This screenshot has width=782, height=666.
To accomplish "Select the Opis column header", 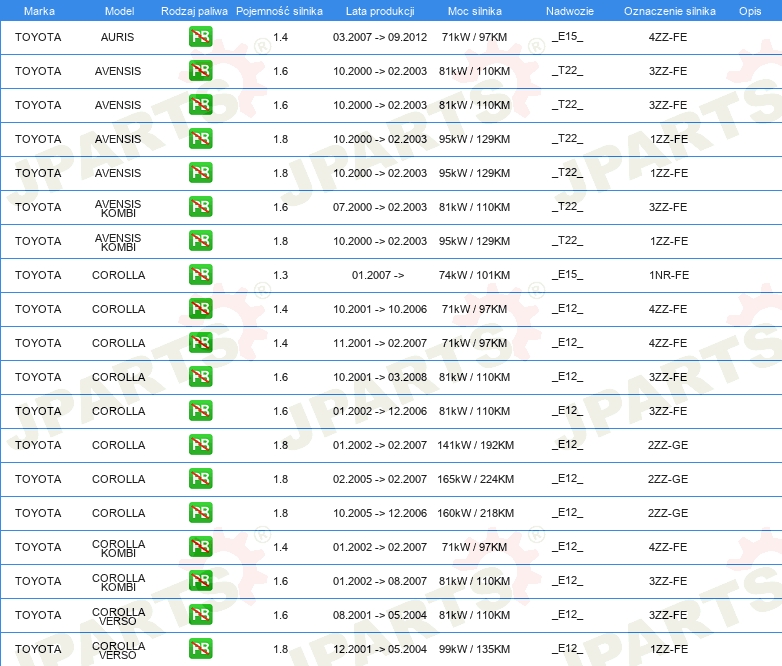I will 750,11.
